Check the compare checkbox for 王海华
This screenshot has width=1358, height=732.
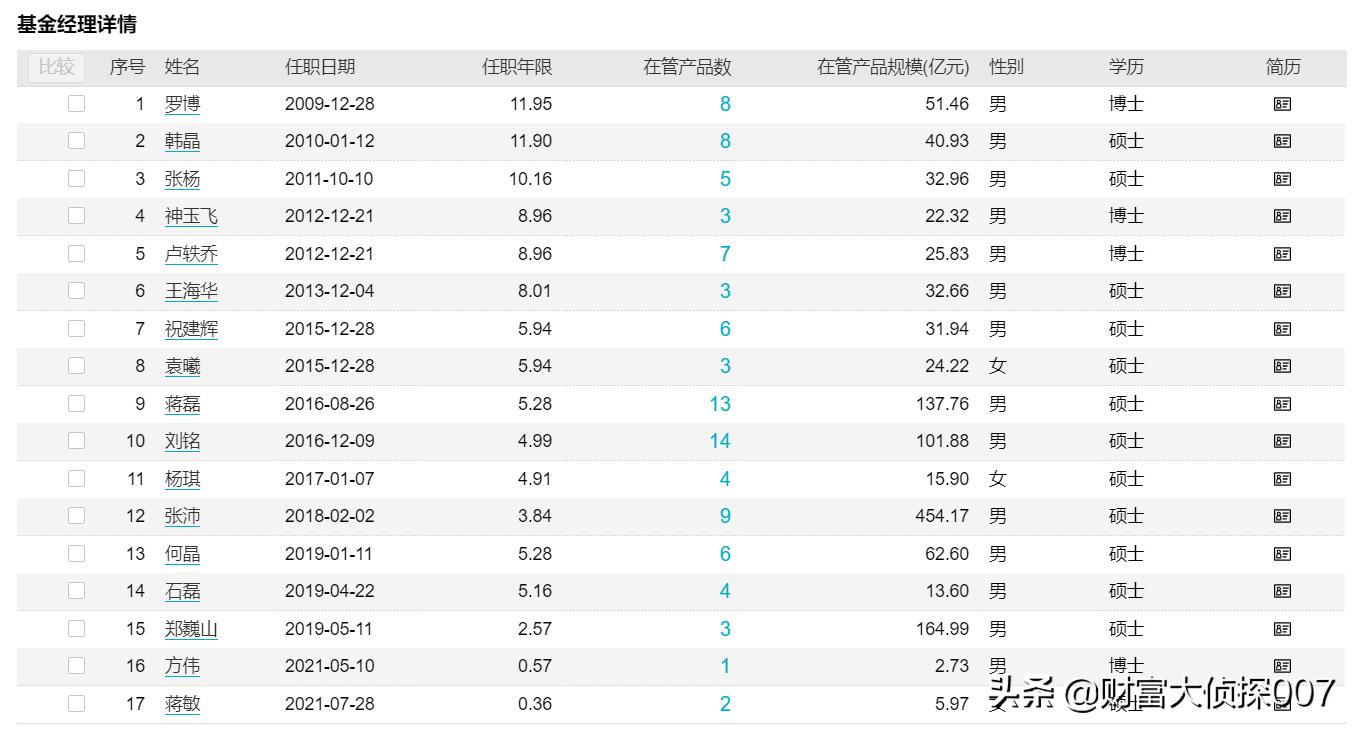77,291
